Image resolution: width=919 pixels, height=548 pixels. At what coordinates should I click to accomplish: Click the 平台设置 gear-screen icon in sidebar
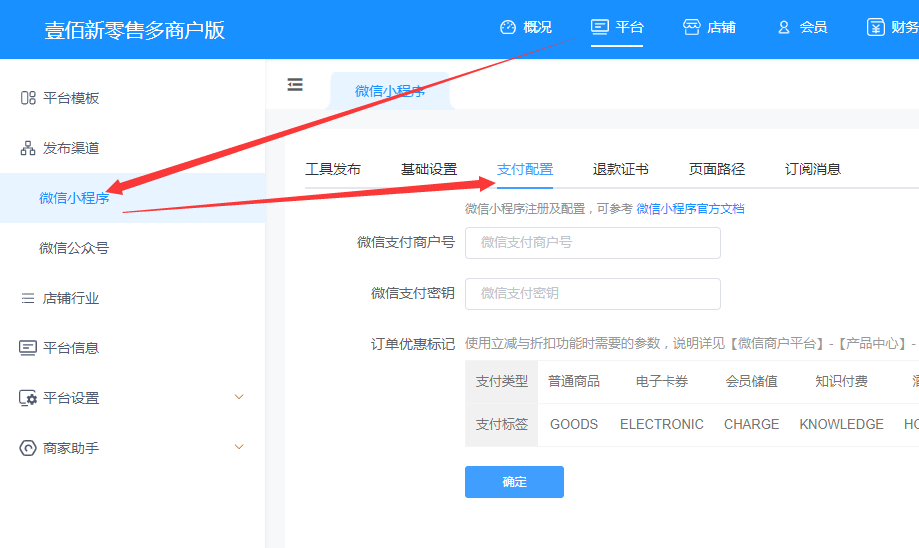(28, 399)
